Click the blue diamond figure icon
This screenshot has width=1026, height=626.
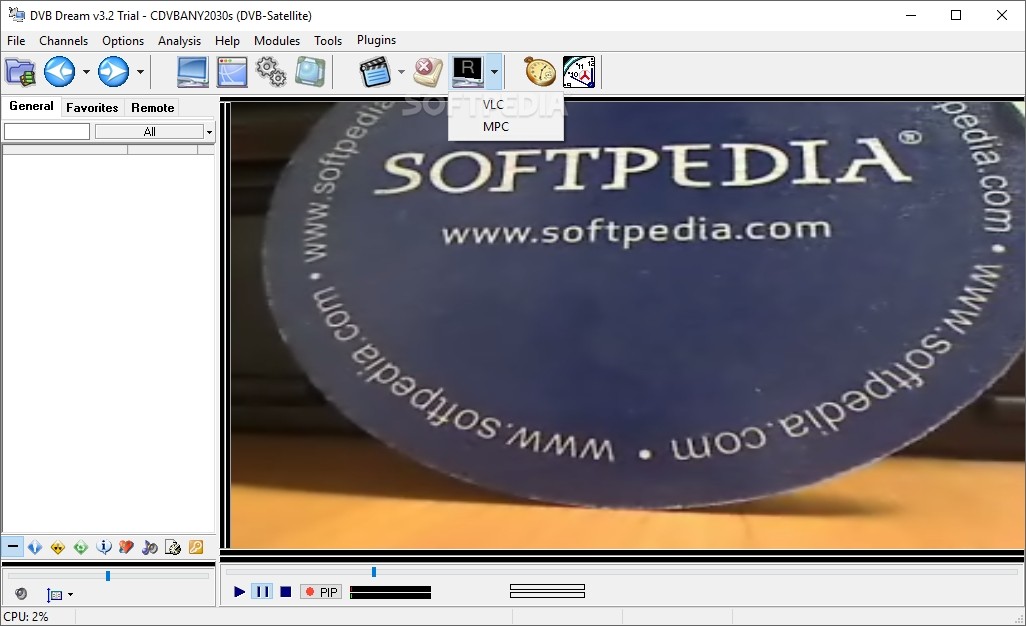tap(35, 547)
